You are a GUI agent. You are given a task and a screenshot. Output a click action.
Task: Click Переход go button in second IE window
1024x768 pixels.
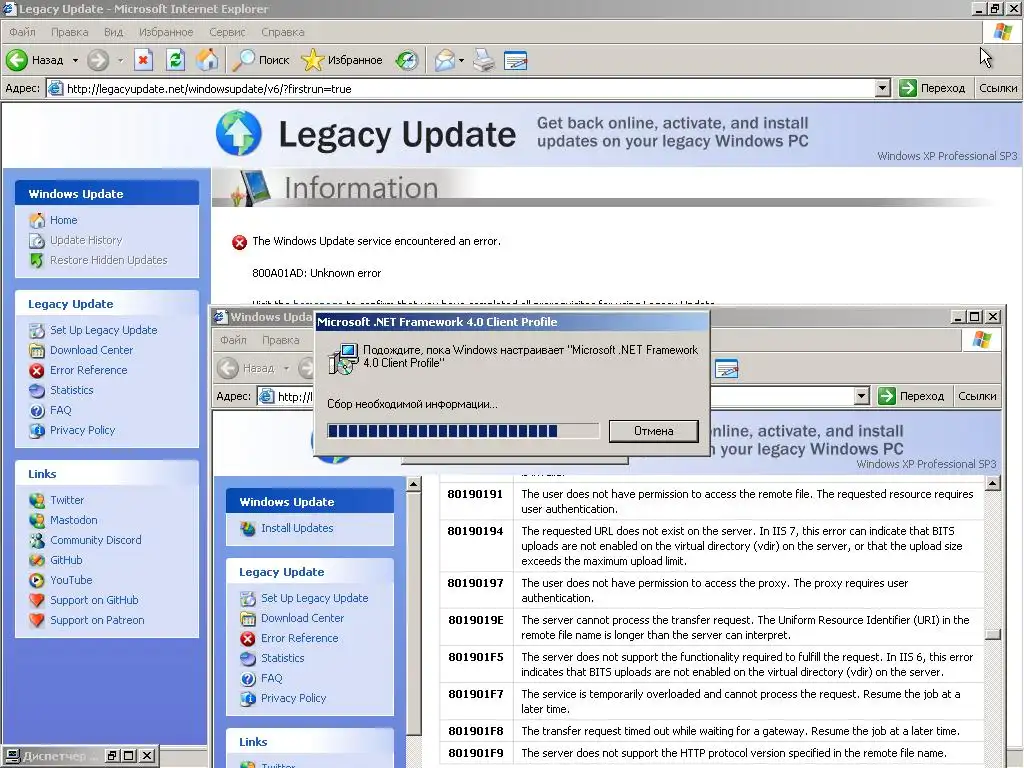[911, 396]
